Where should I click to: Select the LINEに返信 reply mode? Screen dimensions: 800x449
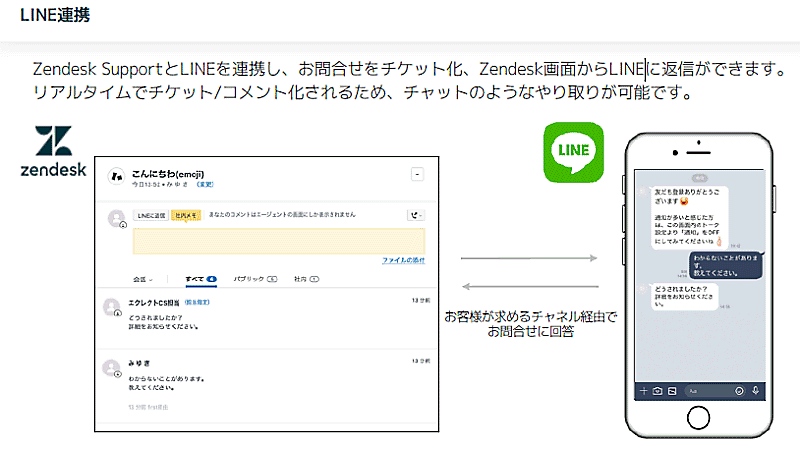pyautogui.click(x=151, y=215)
